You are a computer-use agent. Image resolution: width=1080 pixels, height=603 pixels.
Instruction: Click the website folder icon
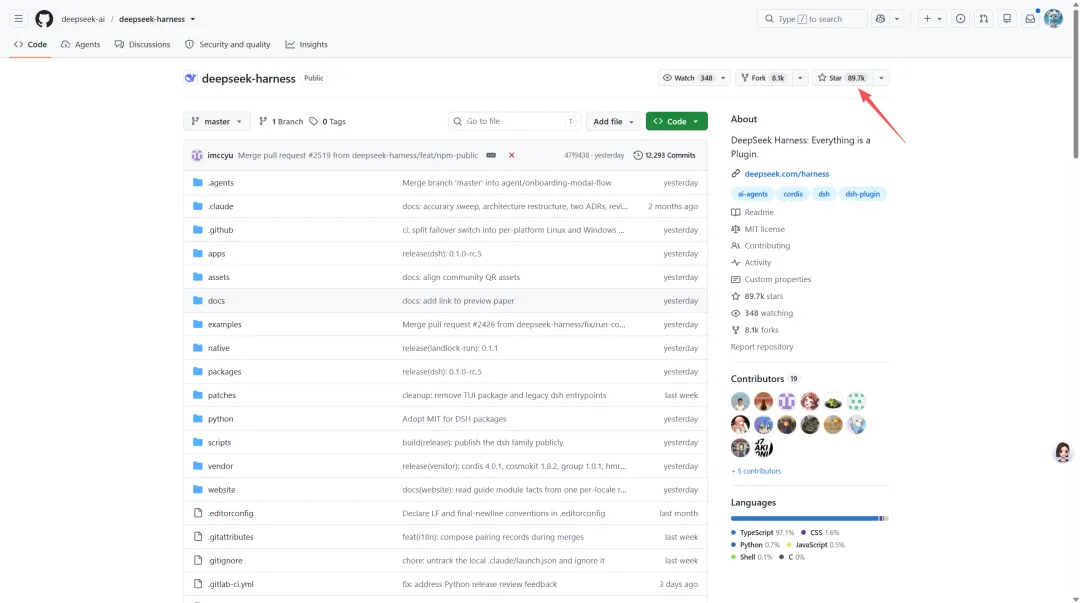[x=198, y=489]
